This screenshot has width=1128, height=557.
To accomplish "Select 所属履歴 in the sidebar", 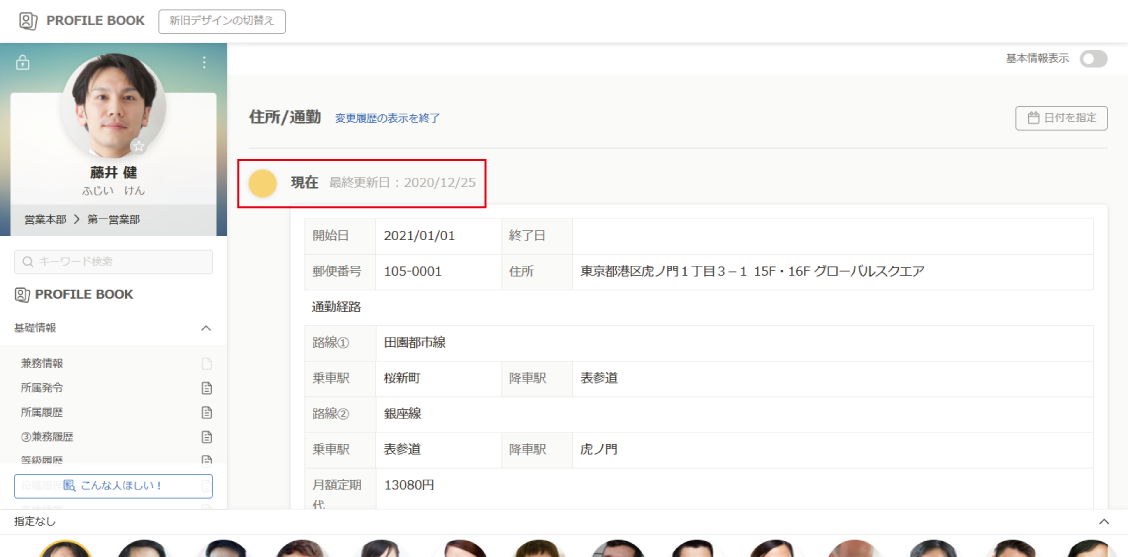I will point(42,412).
